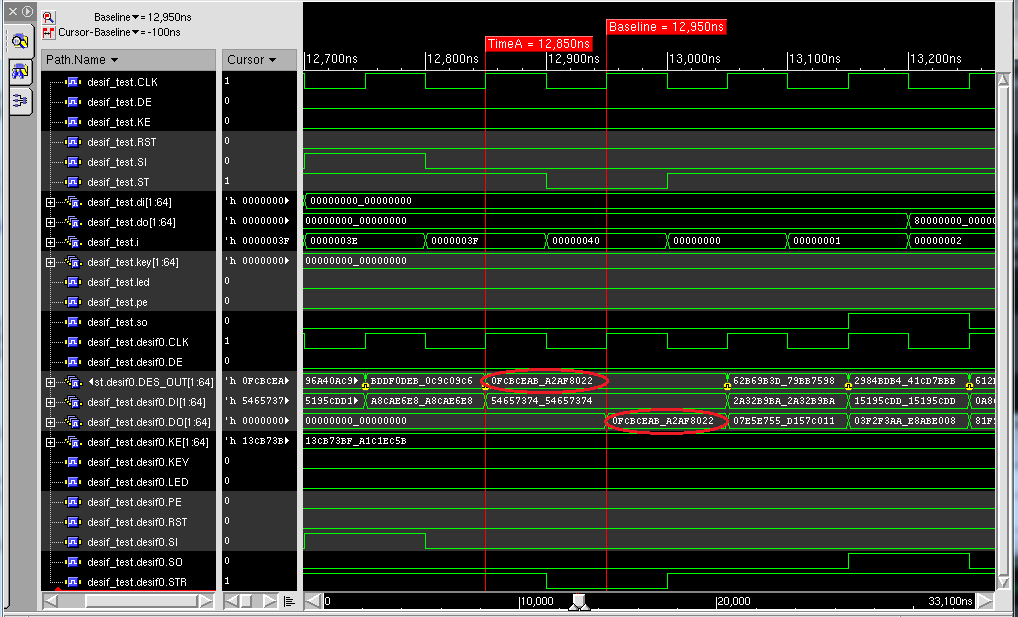Screen dimensions: 1018x617
Task: Open the search sidebar tab with magnifier icon
Action: (x=20, y=42)
